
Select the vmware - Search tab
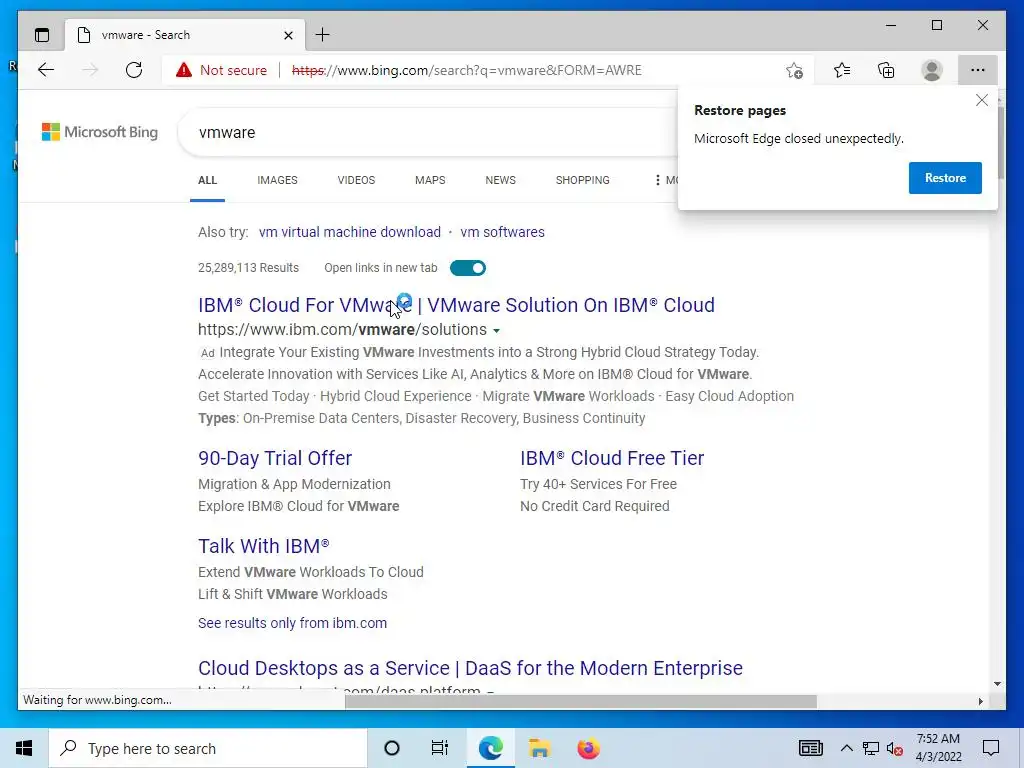[x=185, y=35]
